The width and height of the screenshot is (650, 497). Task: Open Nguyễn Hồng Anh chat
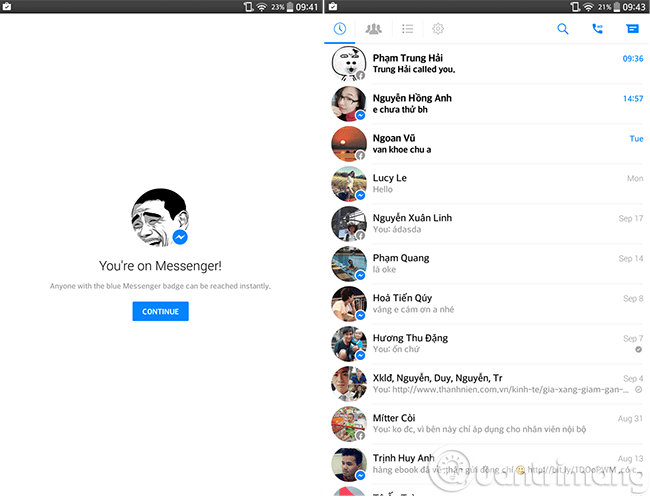(487, 104)
